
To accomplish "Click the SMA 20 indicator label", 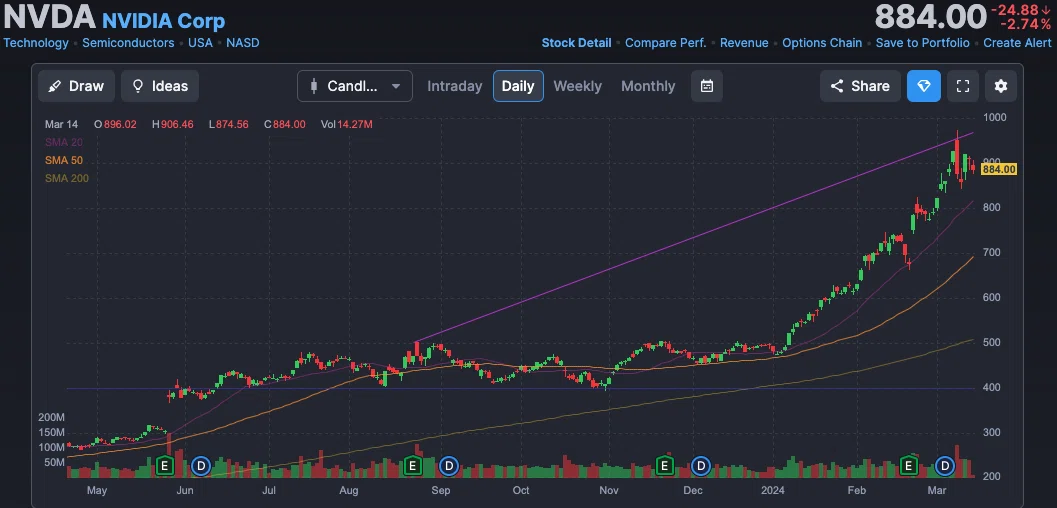I will point(64,142).
